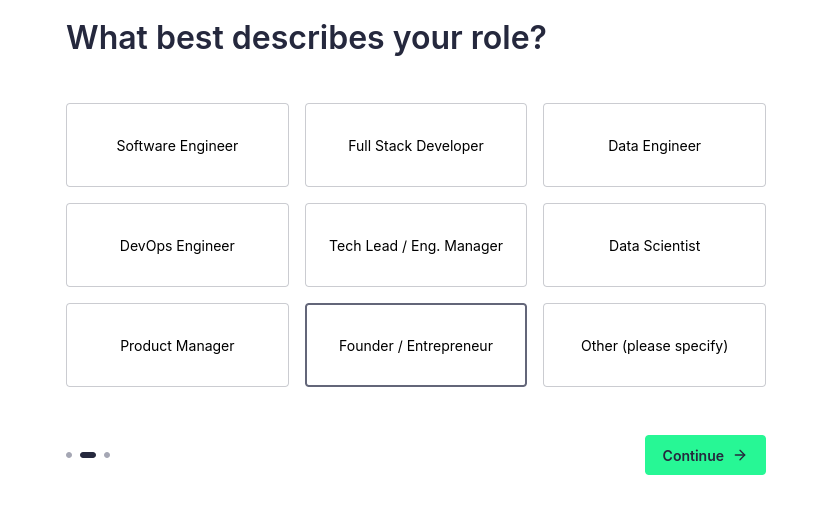This screenshot has height=520, width=824.
Task: Open the Other (please specify) option
Action: [654, 345]
